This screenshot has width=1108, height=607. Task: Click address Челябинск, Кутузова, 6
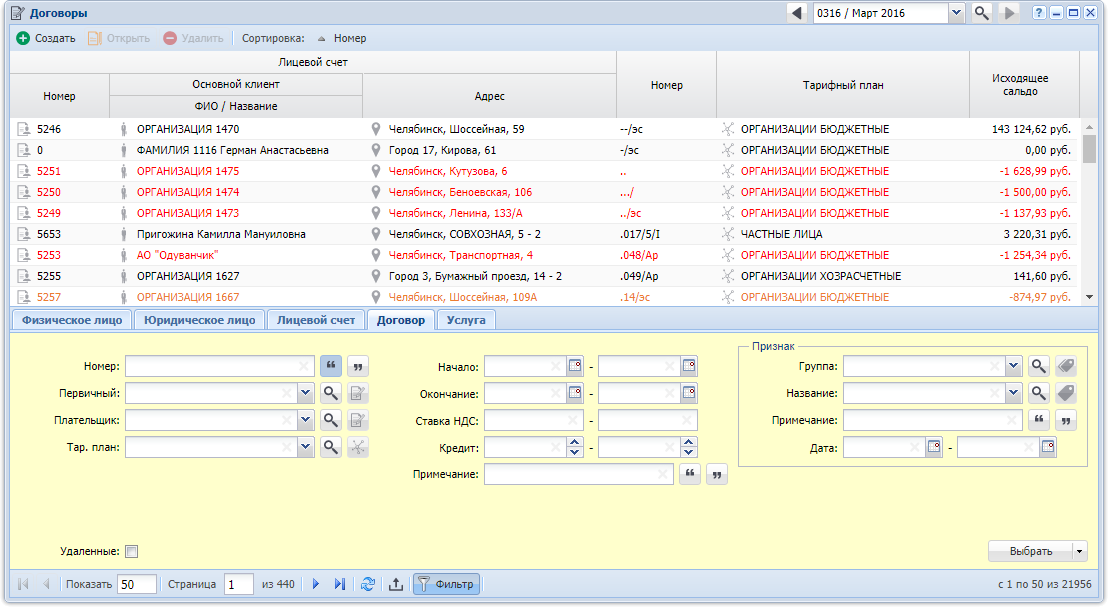(x=448, y=171)
